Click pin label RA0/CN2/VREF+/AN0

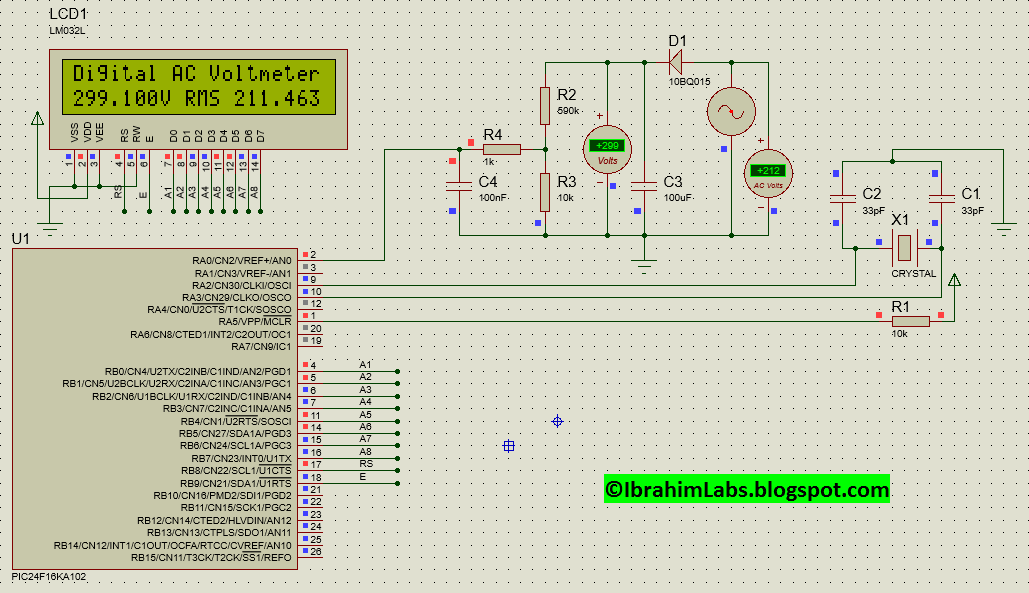[242, 260]
